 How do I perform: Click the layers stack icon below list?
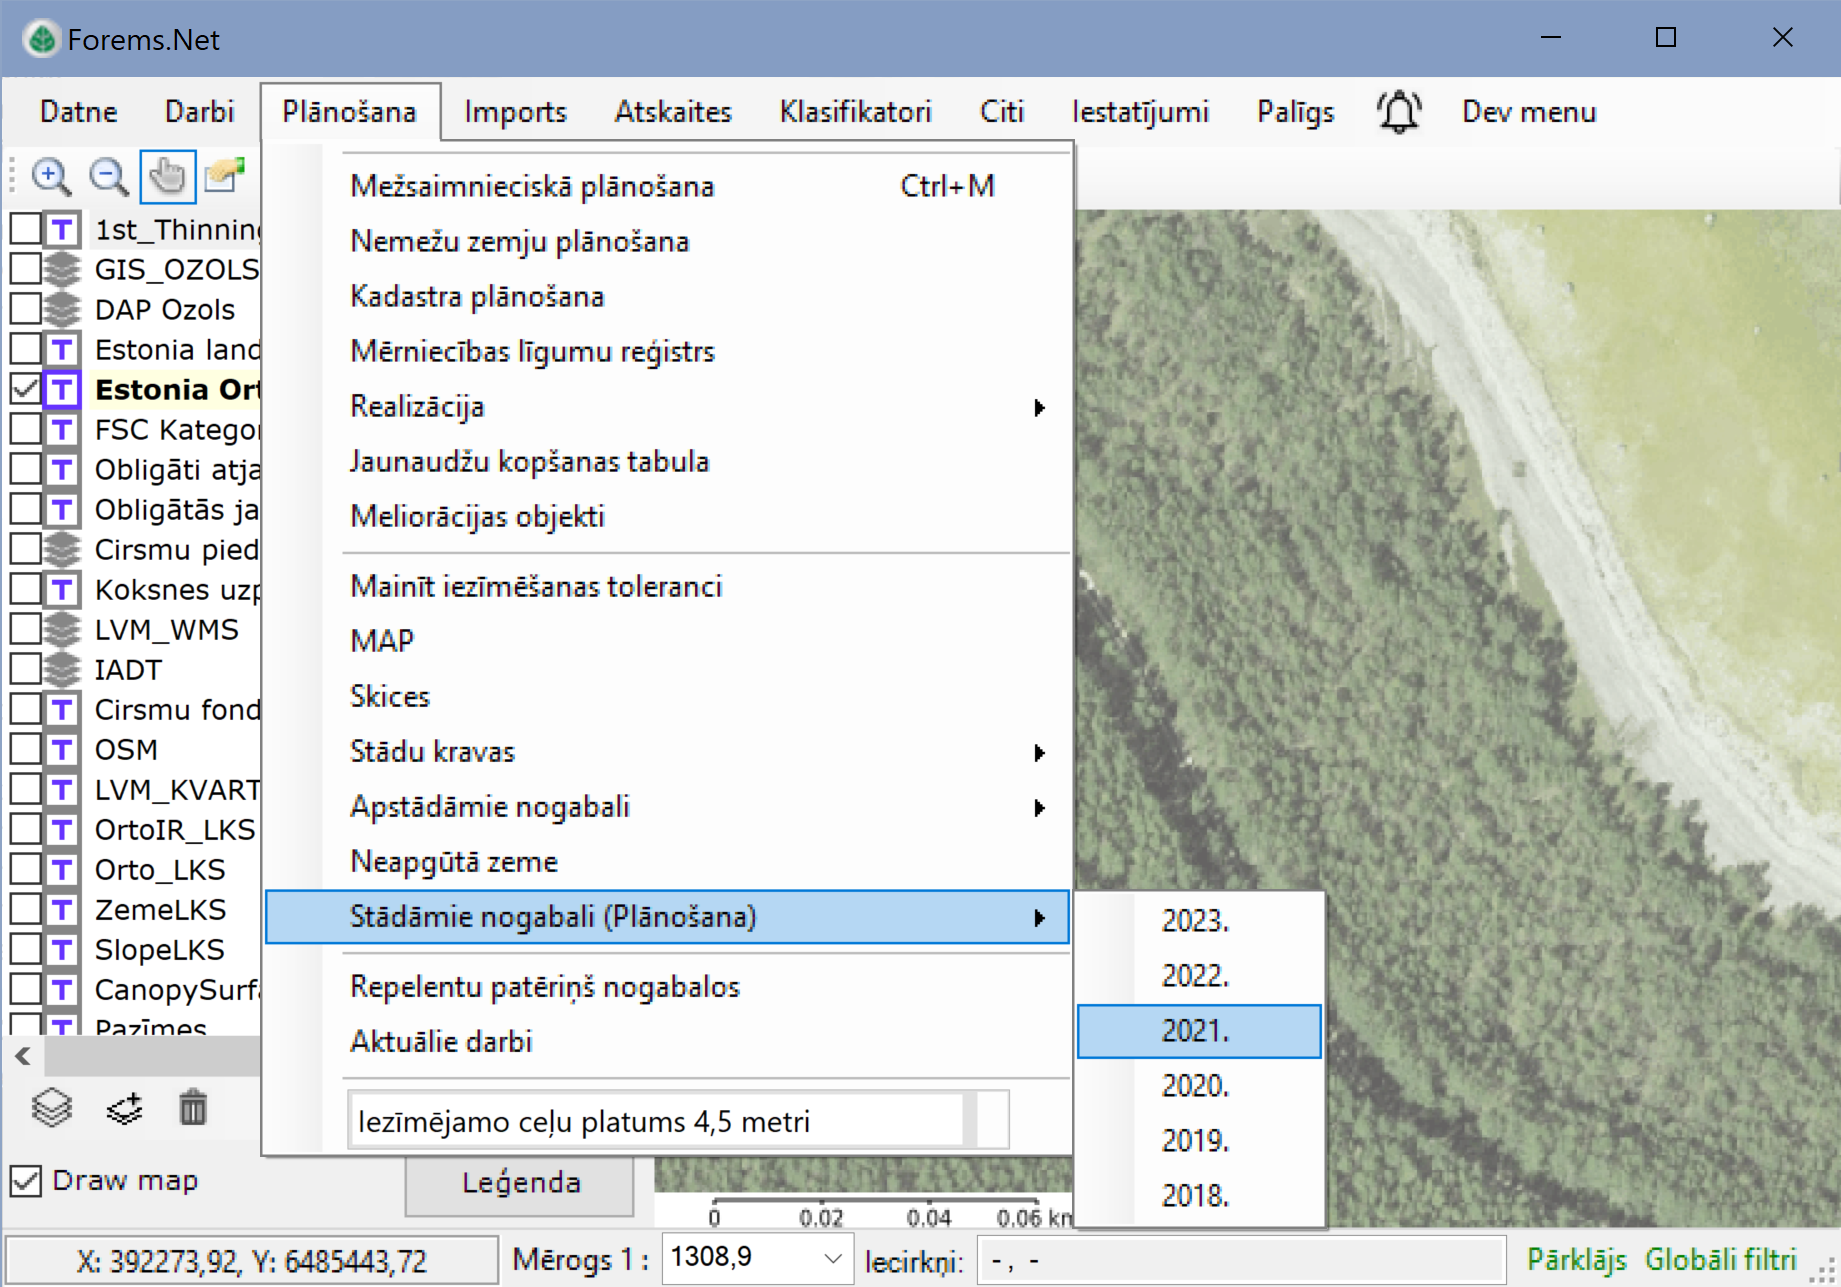pyautogui.click(x=52, y=1108)
